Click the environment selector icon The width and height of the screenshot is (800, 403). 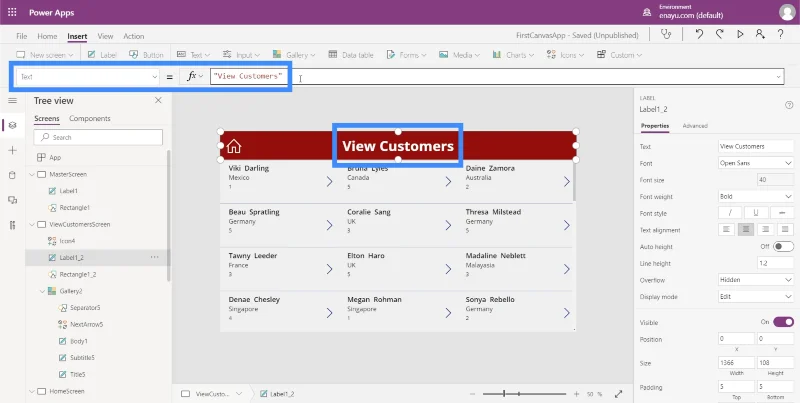pos(647,12)
